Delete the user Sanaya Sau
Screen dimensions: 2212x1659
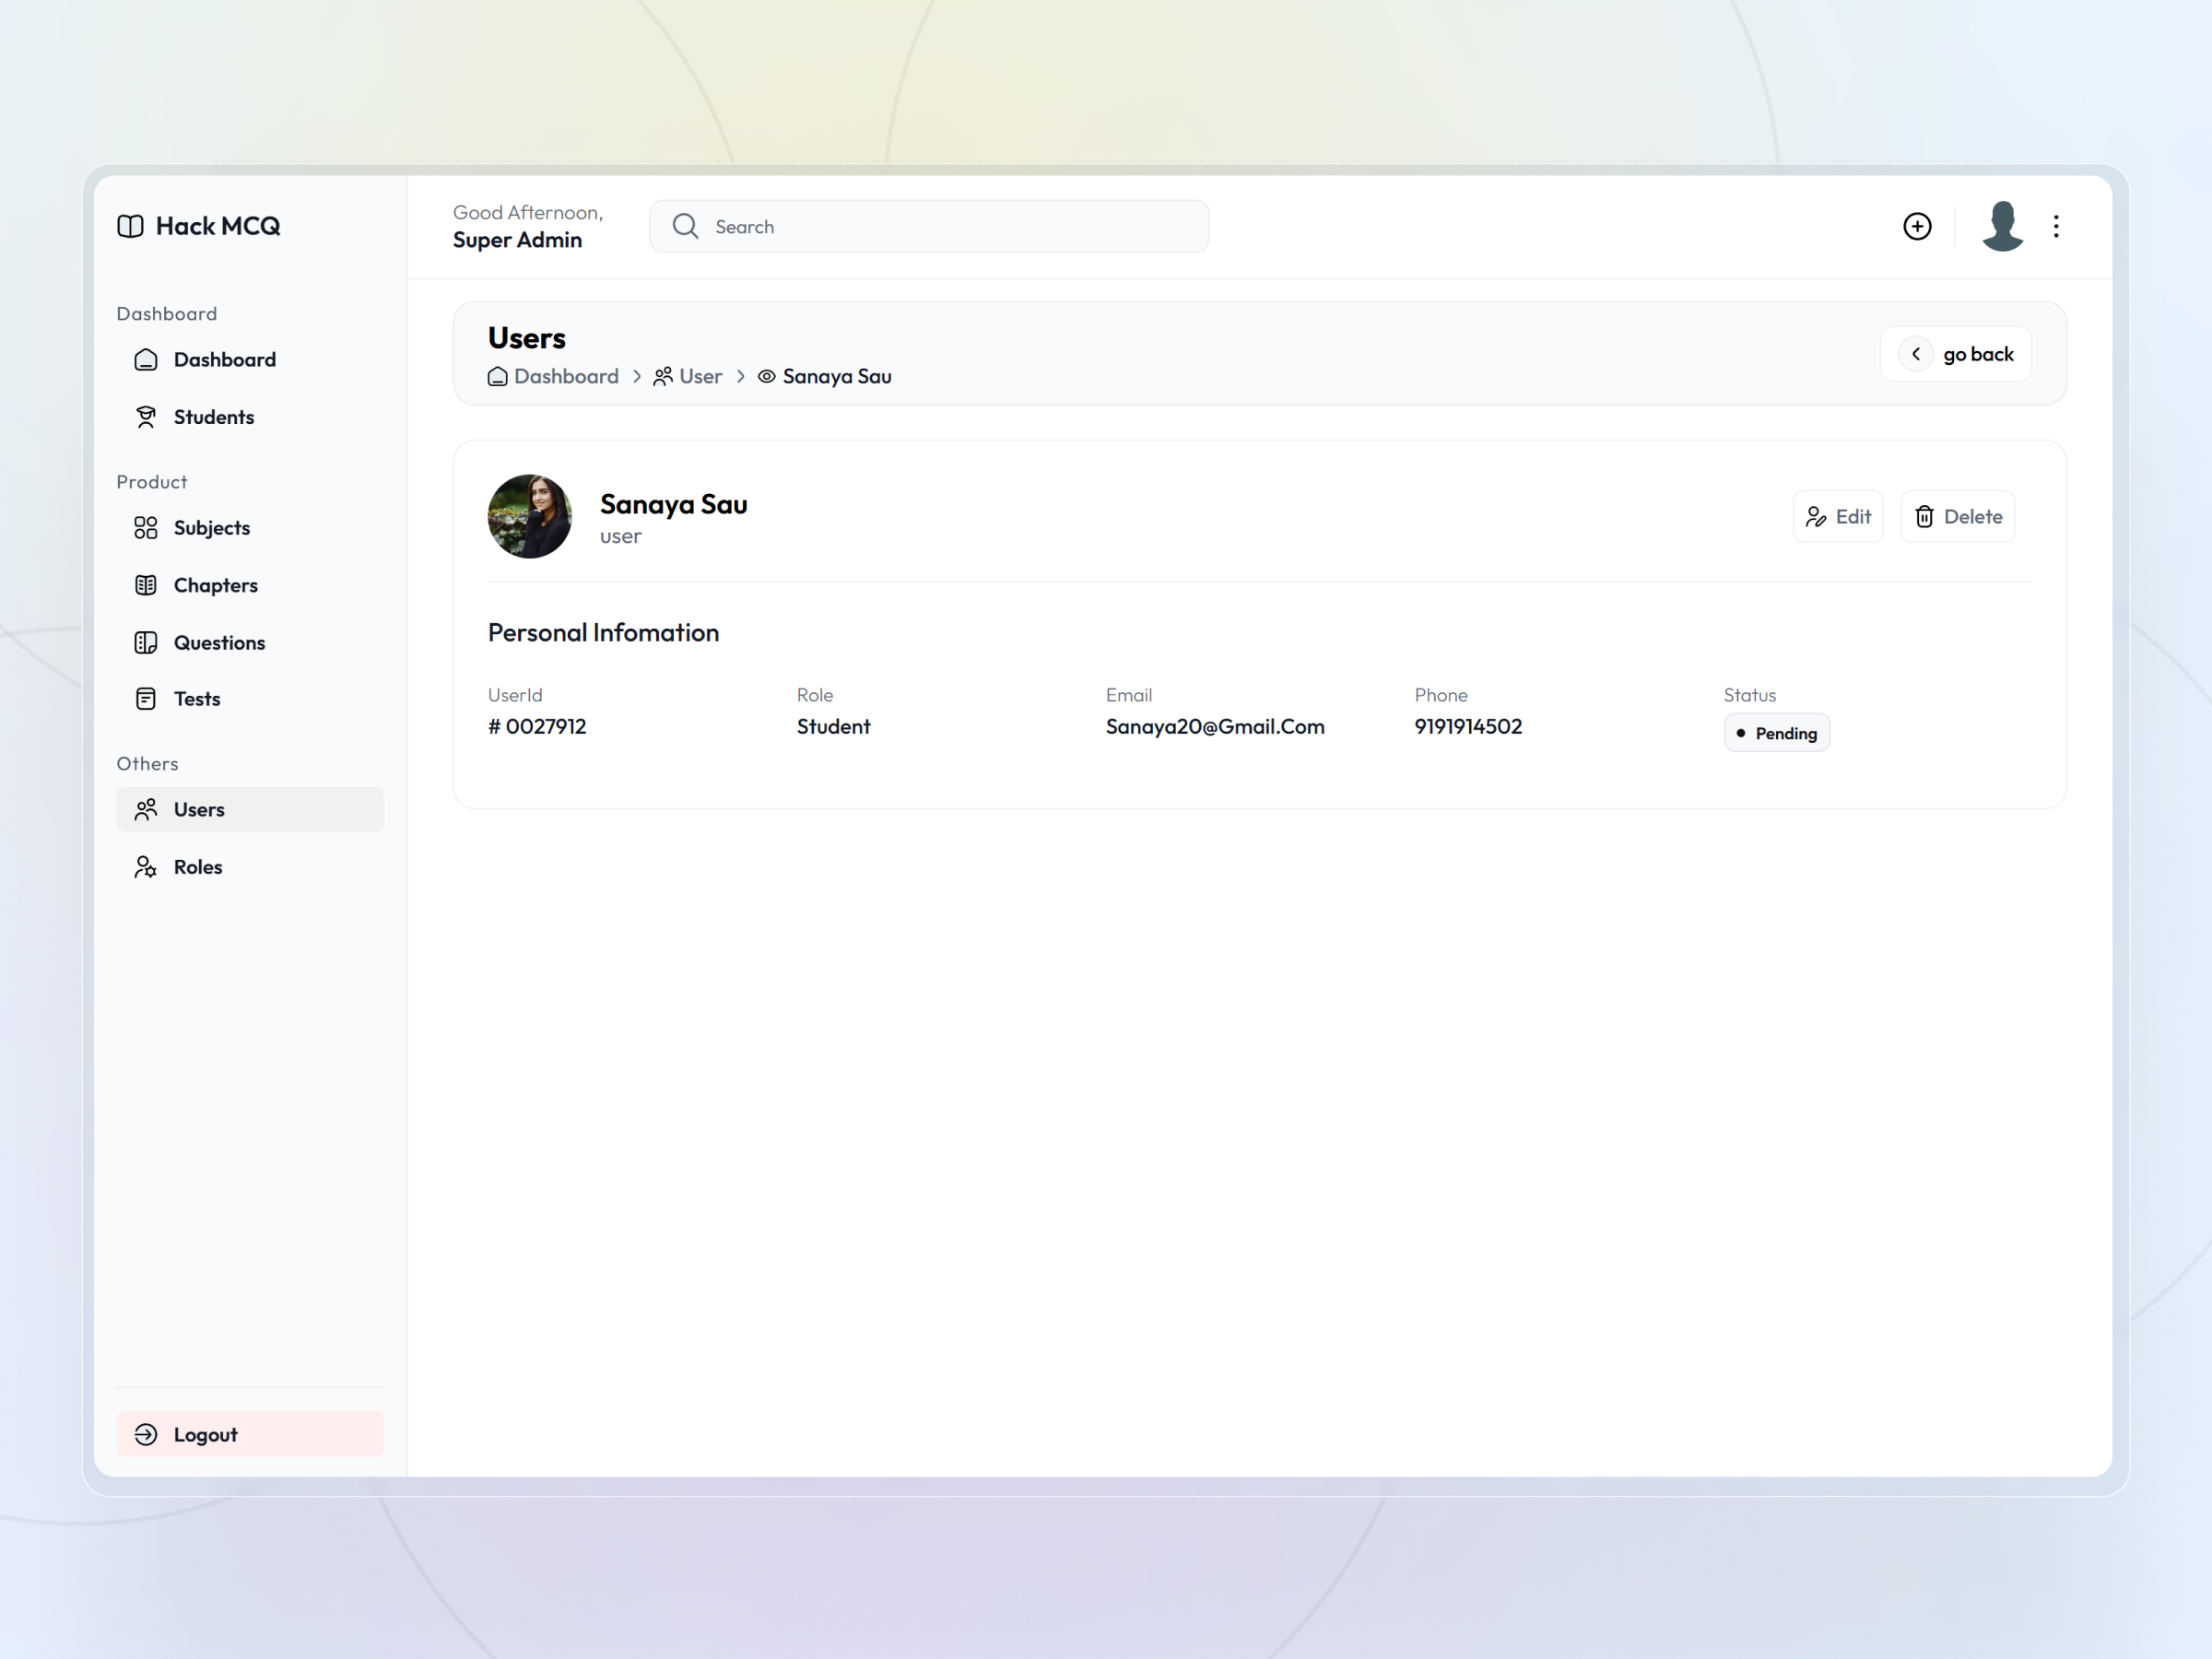[x=1957, y=516]
